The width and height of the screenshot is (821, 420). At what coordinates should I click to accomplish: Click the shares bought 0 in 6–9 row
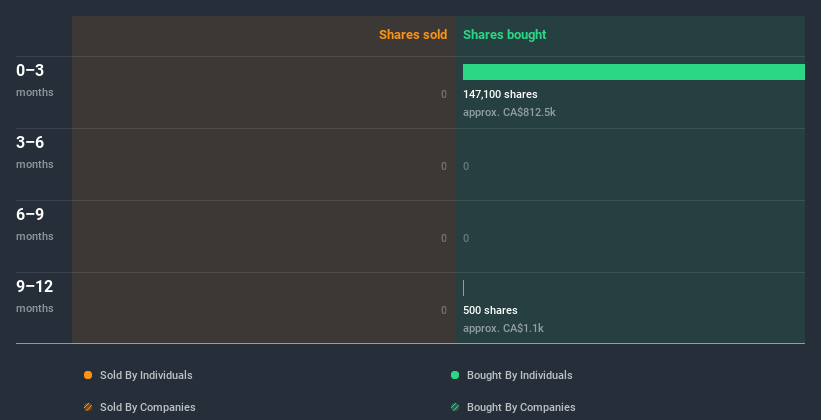coord(466,238)
